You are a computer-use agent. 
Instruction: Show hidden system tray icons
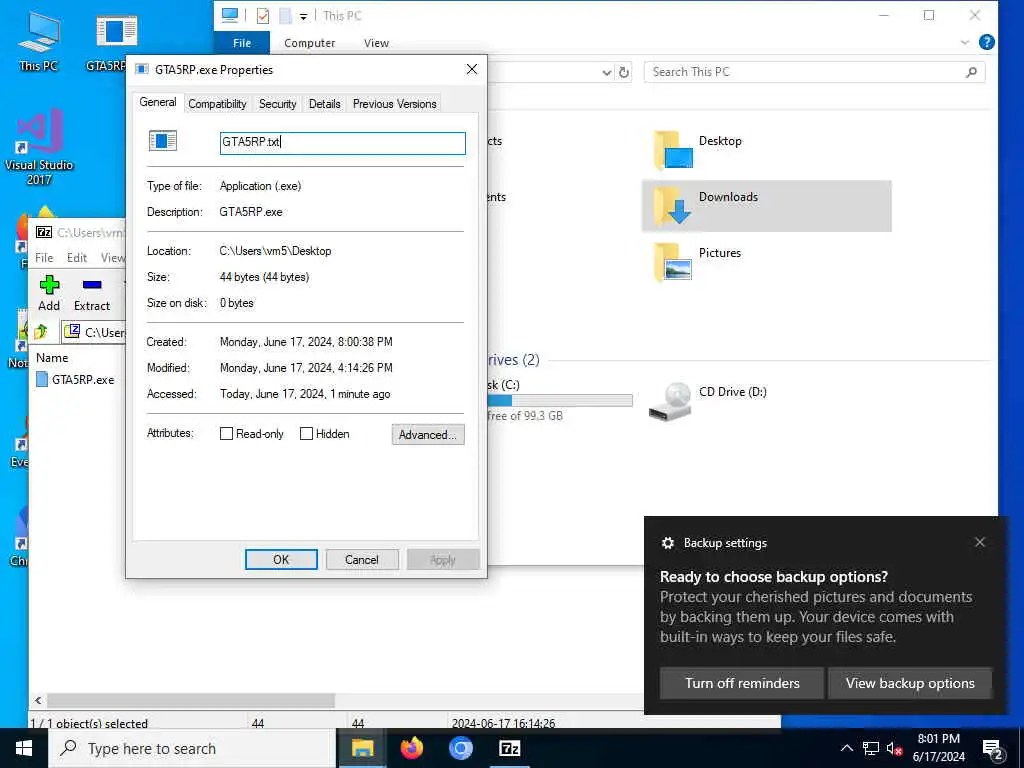pyautogui.click(x=846, y=748)
